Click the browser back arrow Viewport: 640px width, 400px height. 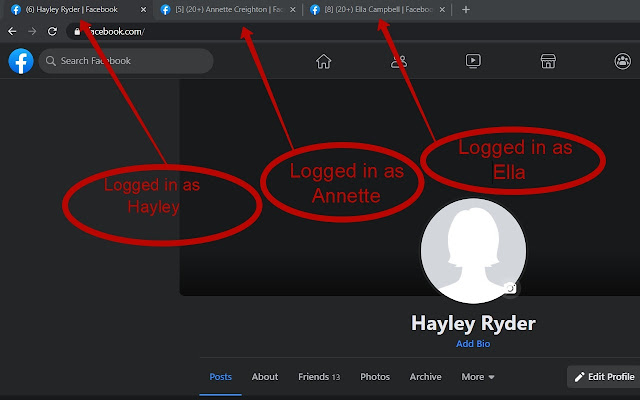pos(13,31)
